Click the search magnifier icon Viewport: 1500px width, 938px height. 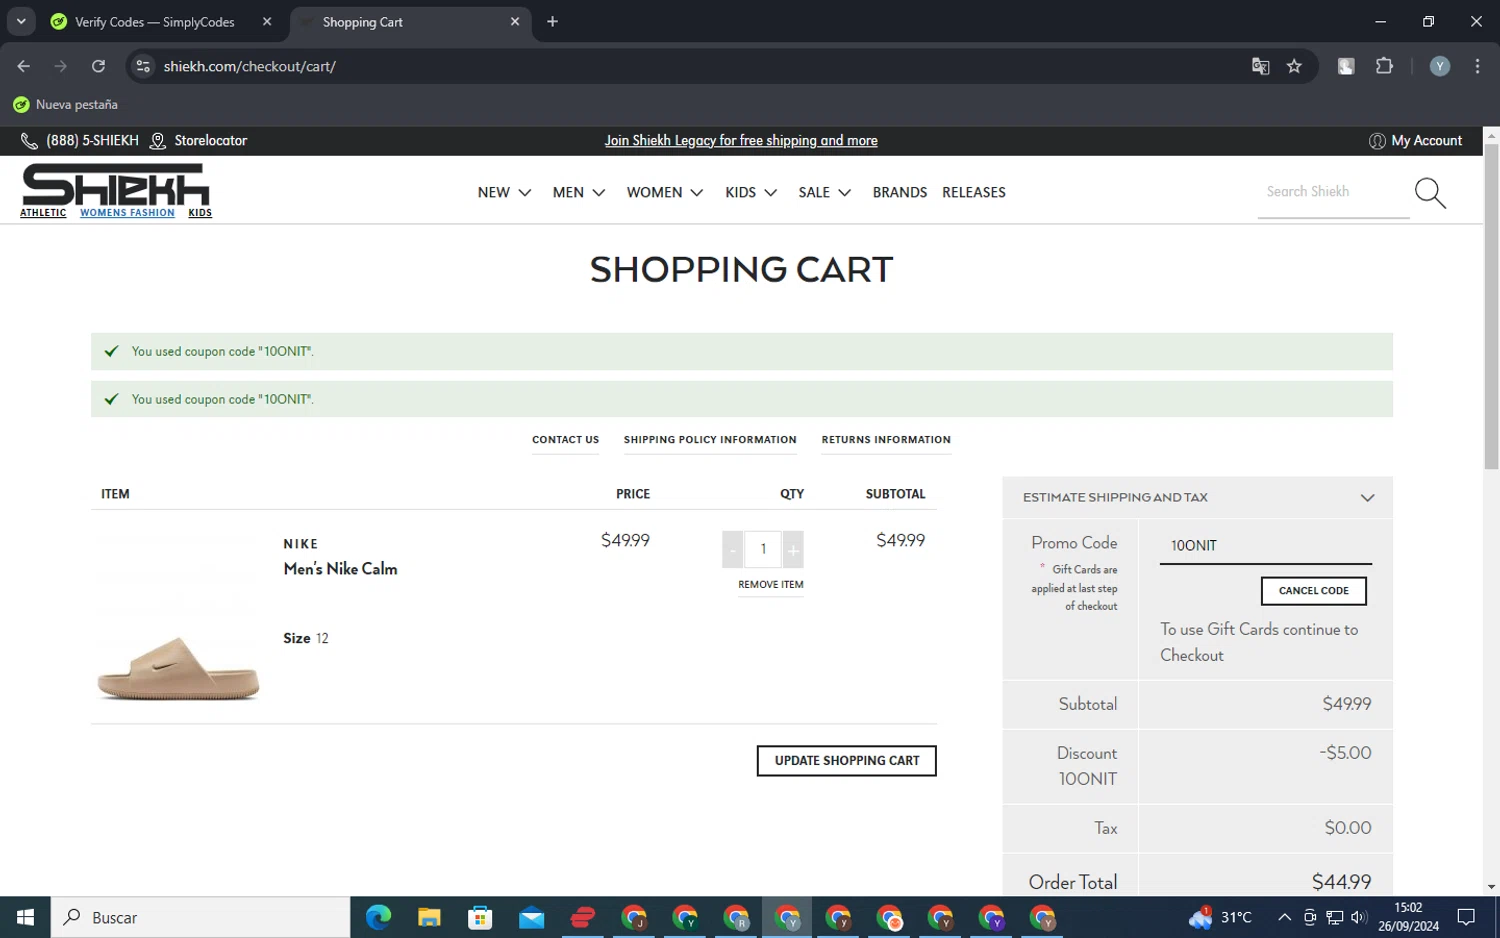point(1430,193)
